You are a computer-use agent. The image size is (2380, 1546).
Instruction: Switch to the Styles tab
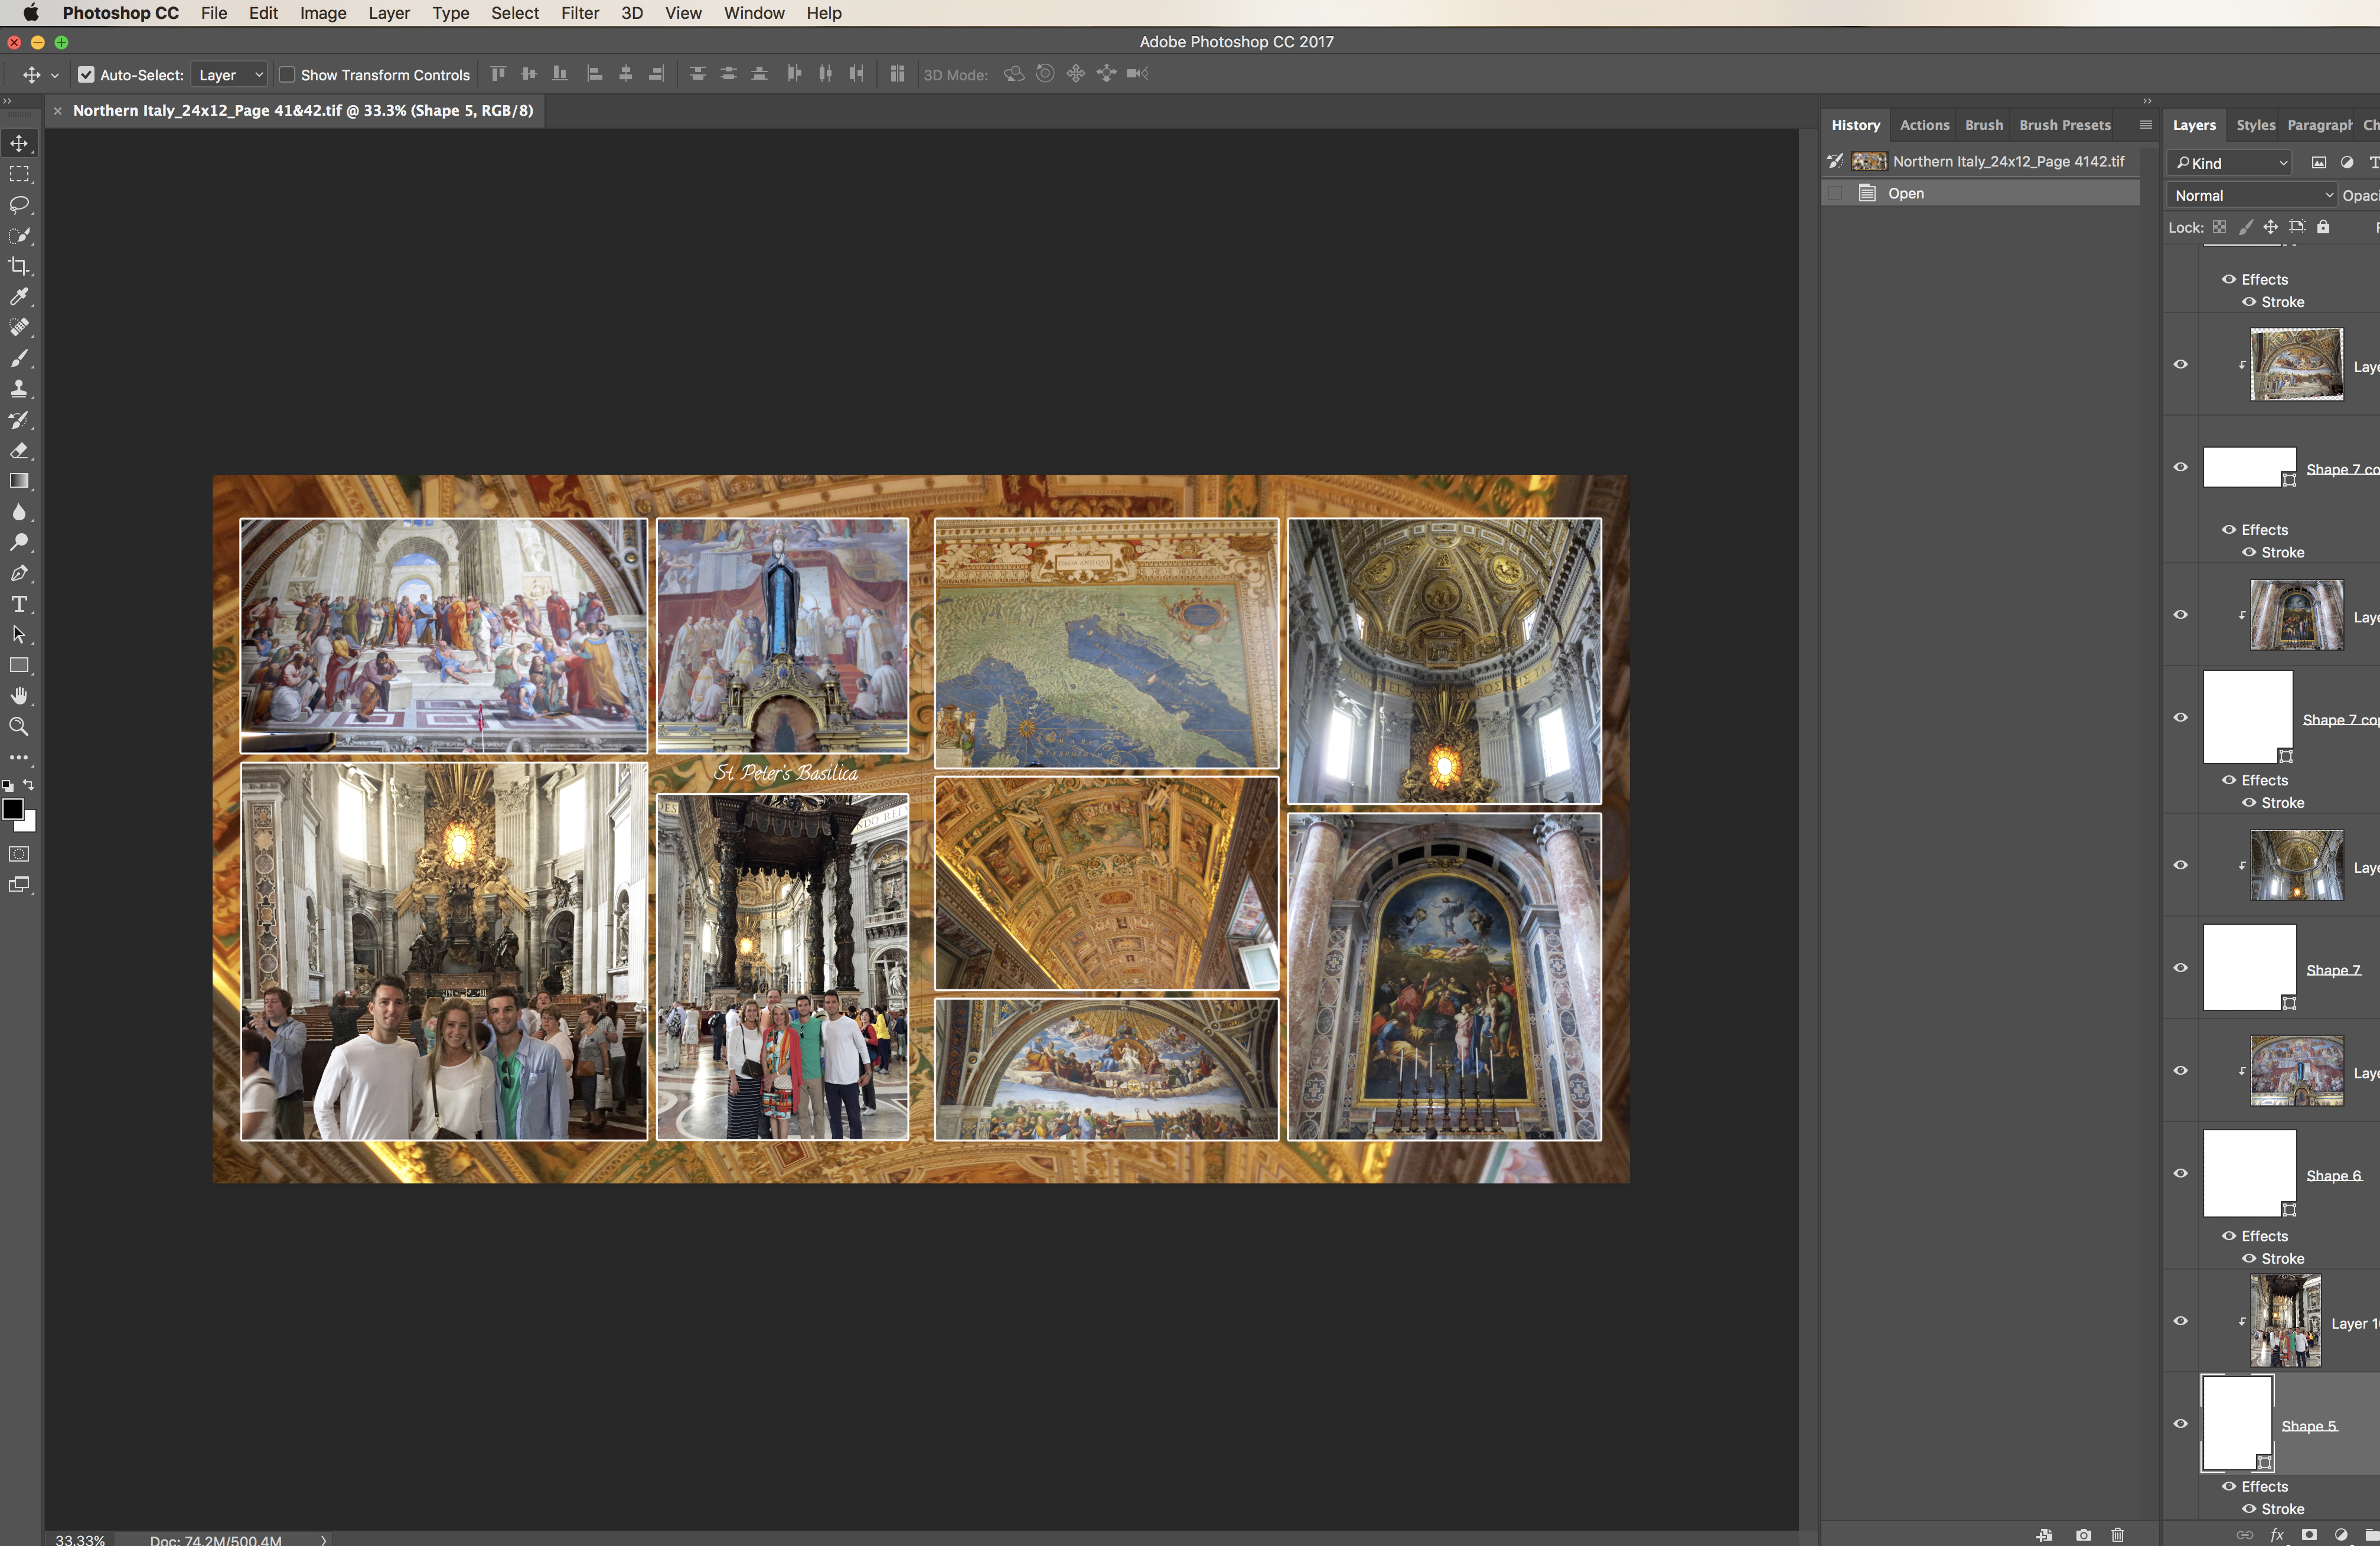(2255, 125)
